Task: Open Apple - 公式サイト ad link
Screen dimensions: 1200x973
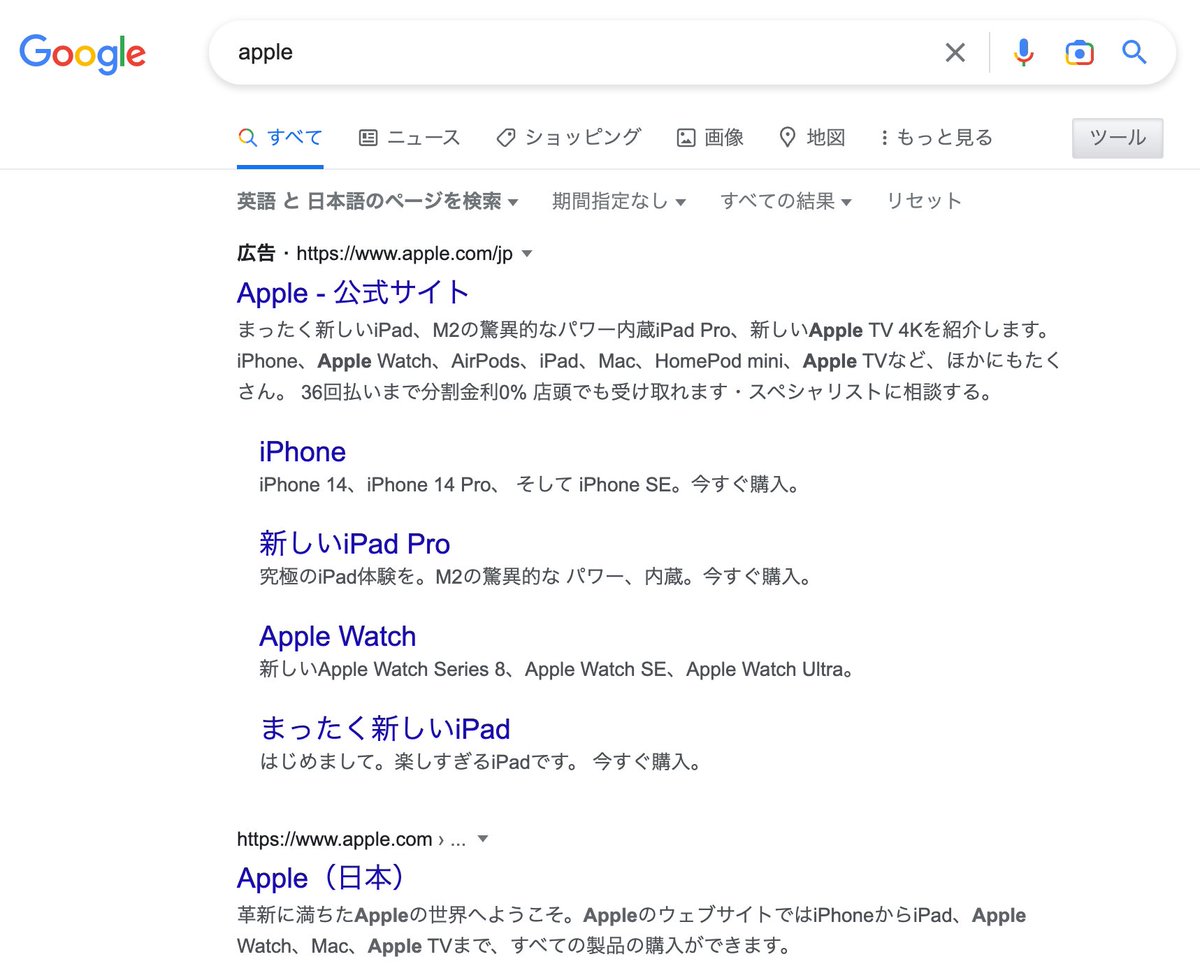Action: 353,293
